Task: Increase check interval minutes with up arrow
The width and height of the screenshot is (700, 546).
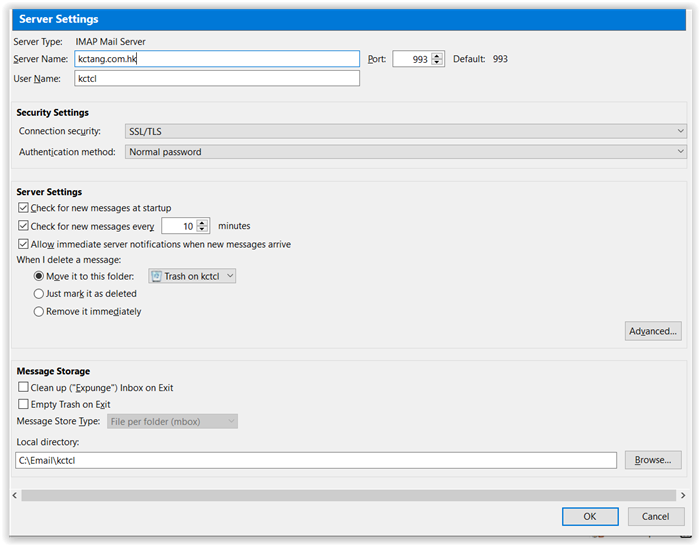Action: [203, 223]
